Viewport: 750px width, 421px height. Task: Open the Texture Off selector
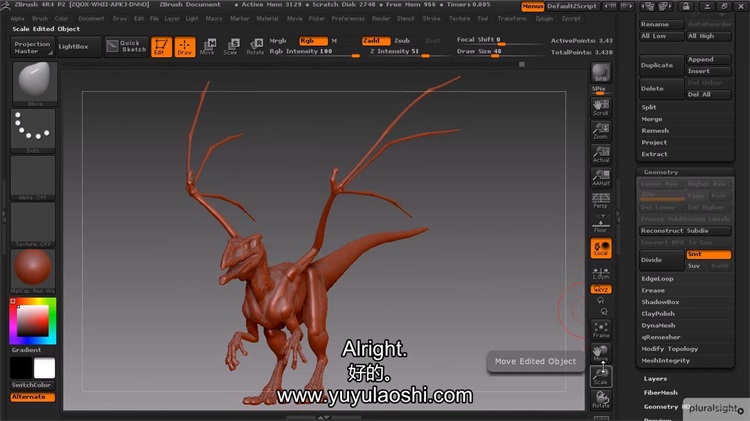coord(33,224)
